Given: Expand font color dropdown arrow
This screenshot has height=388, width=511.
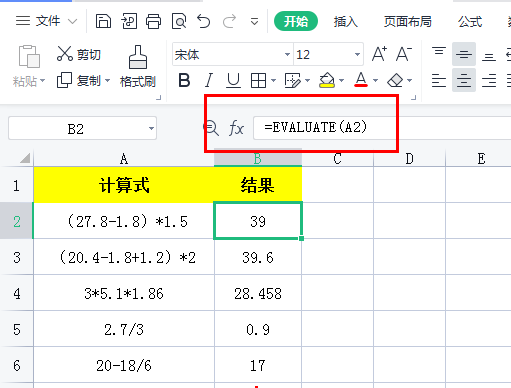Looking at the screenshot, I should click(376, 80).
